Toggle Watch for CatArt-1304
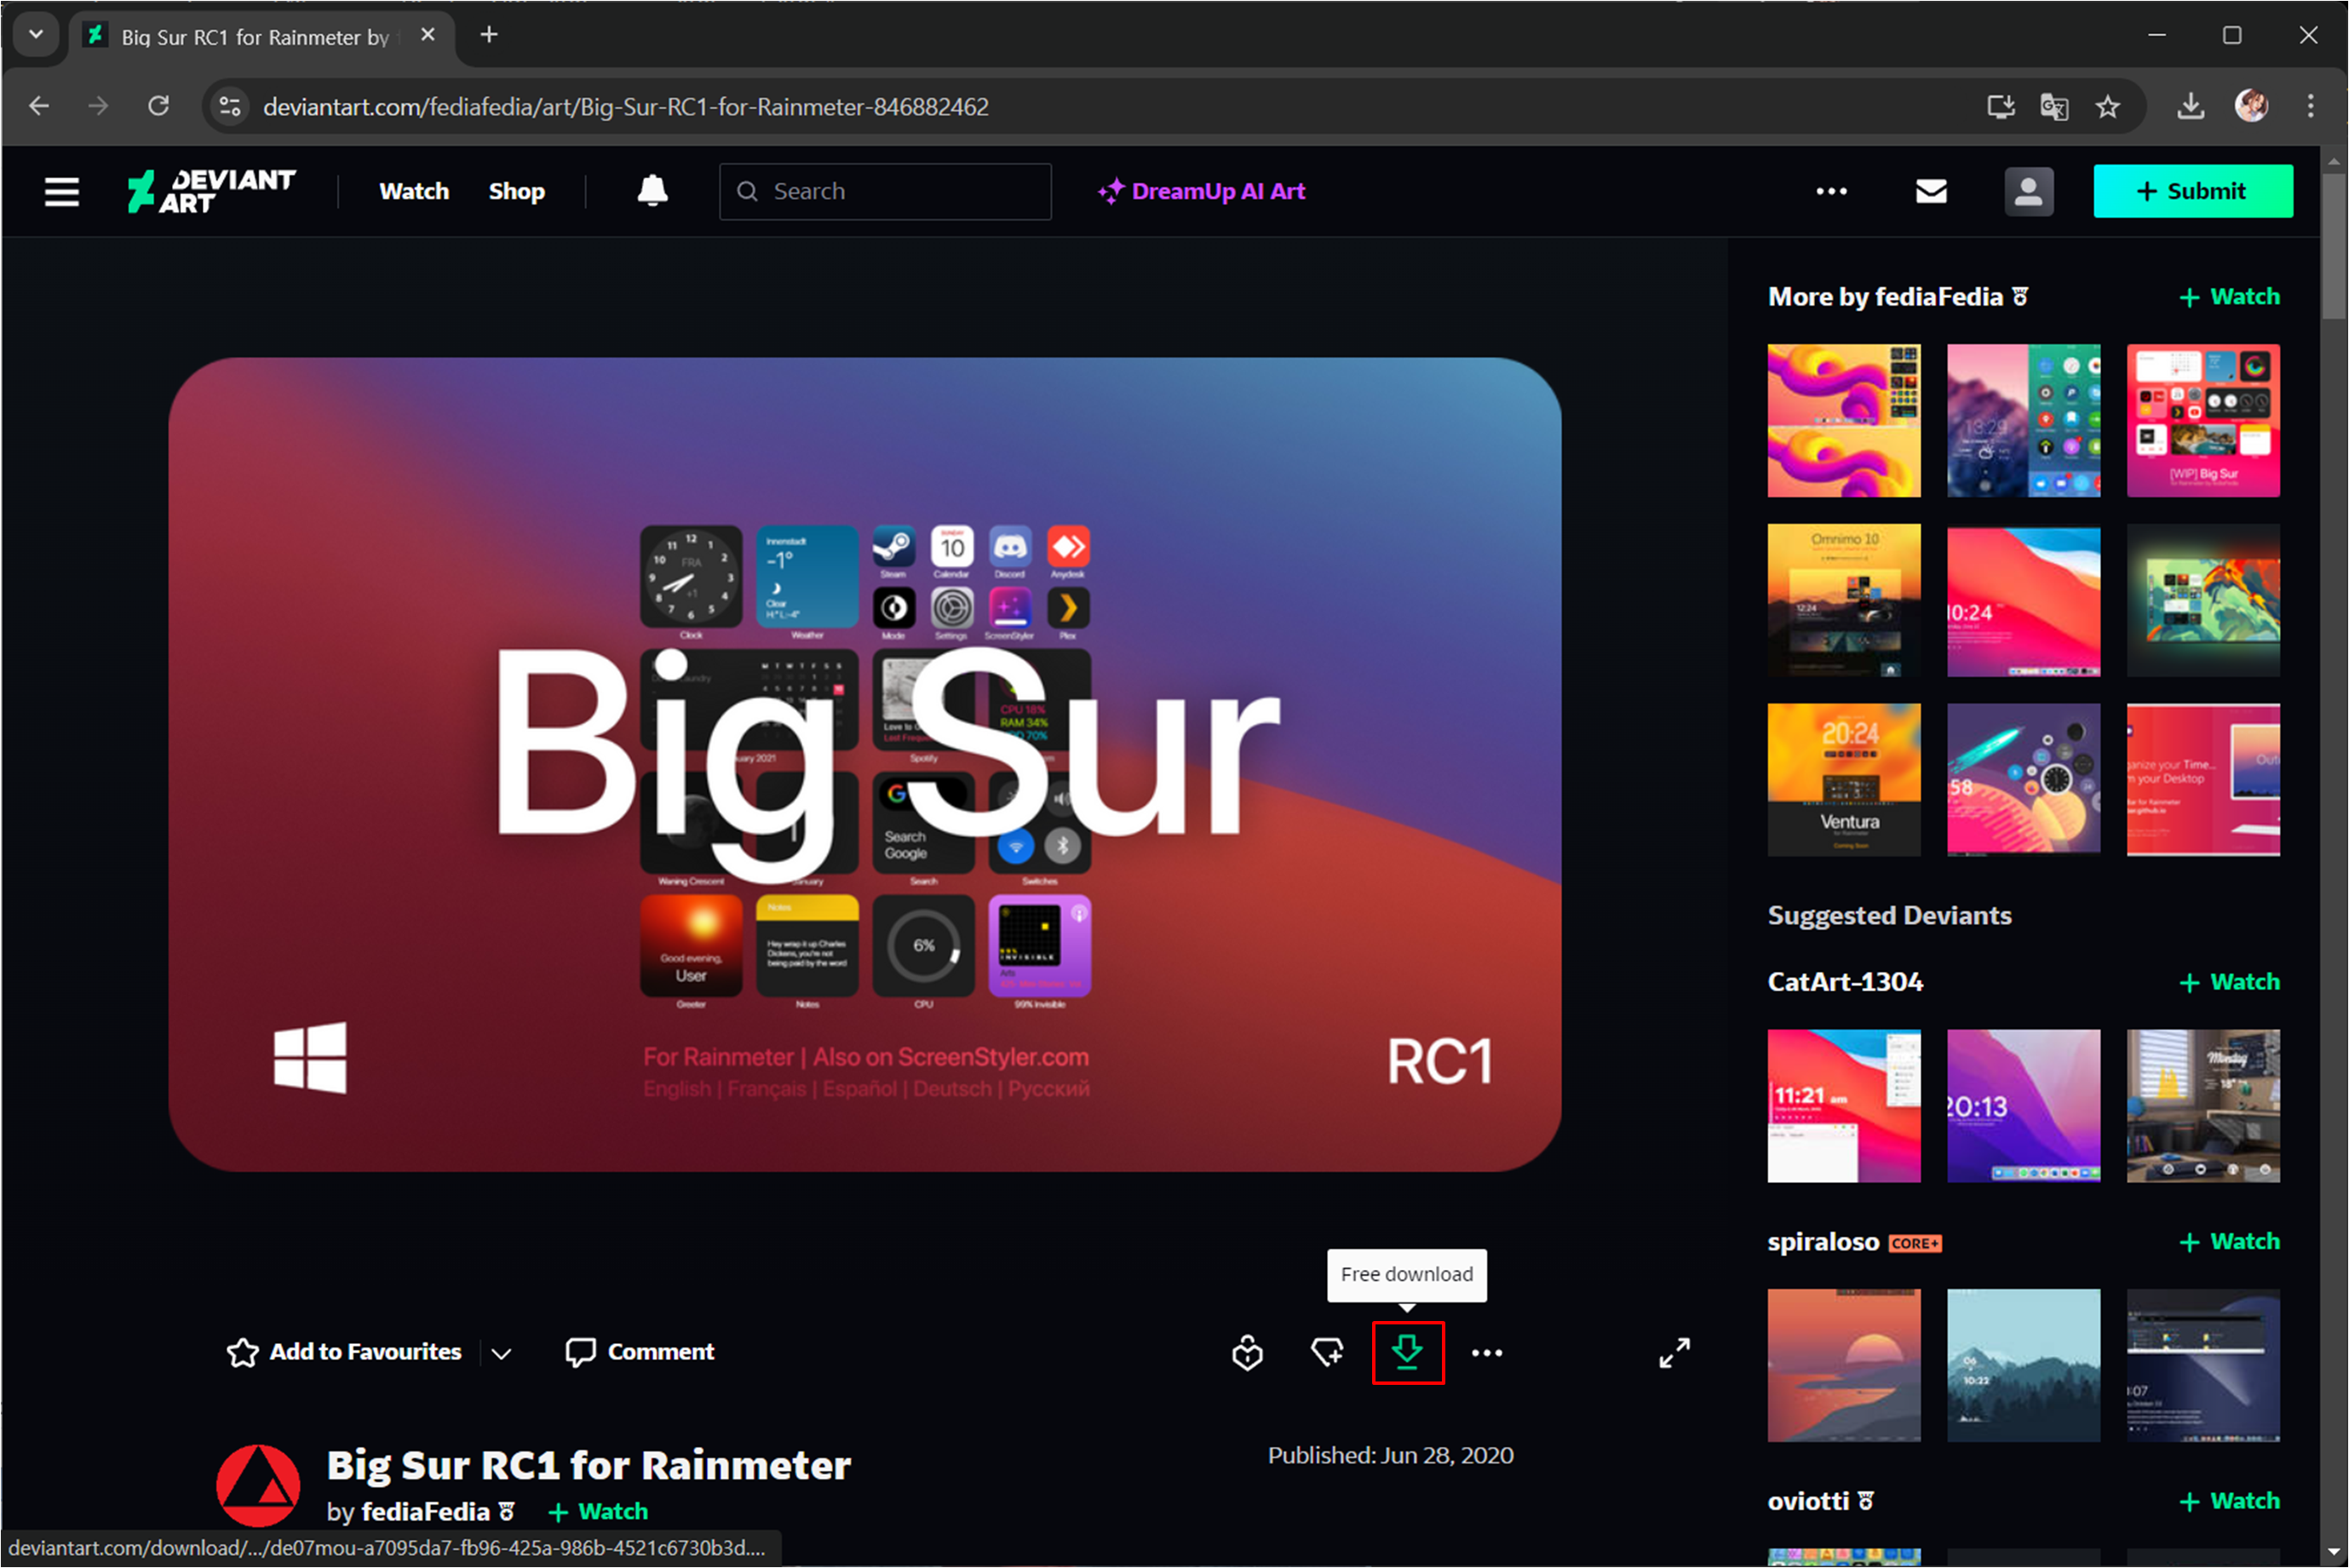The width and height of the screenshot is (2349, 1568). coord(2229,982)
